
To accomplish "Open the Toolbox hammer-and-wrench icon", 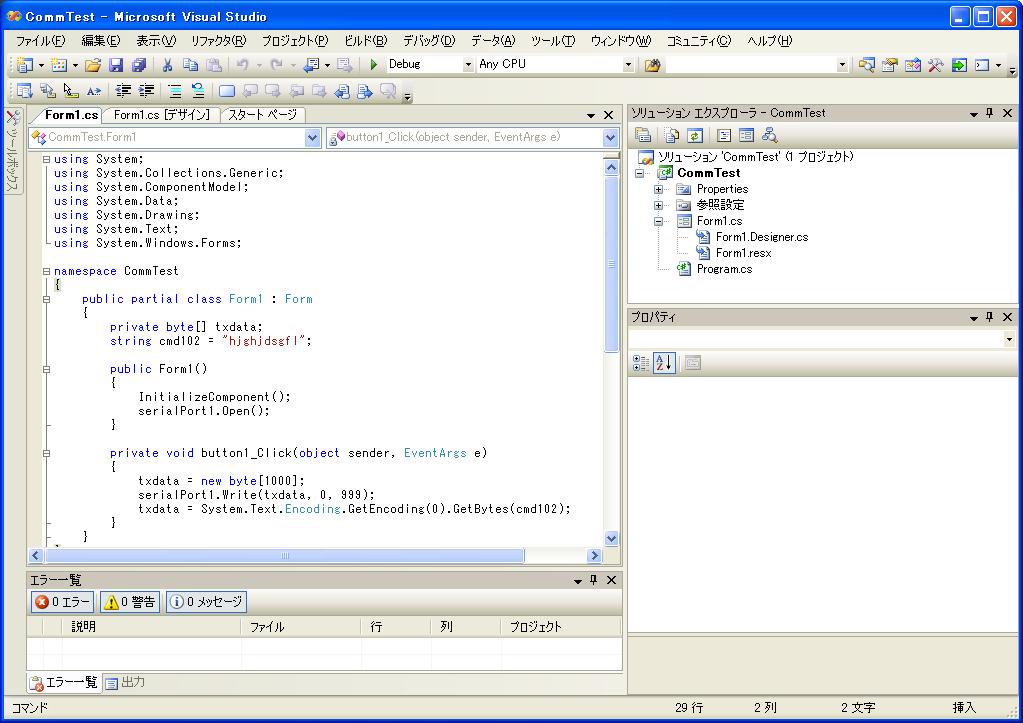I will coord(936,65).
